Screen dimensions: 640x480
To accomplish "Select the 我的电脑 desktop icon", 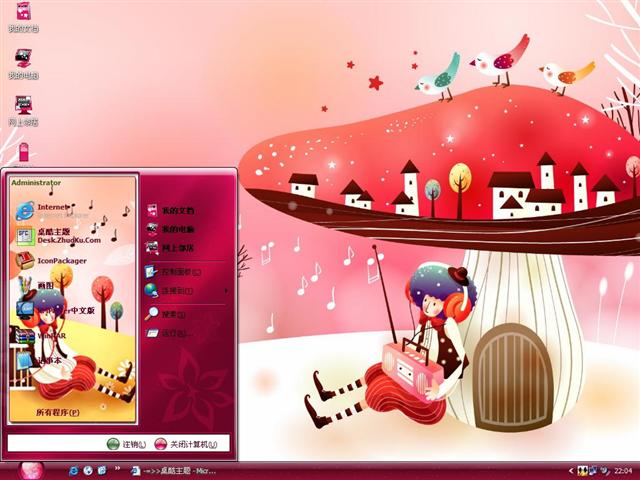I will tap(23, 64).
